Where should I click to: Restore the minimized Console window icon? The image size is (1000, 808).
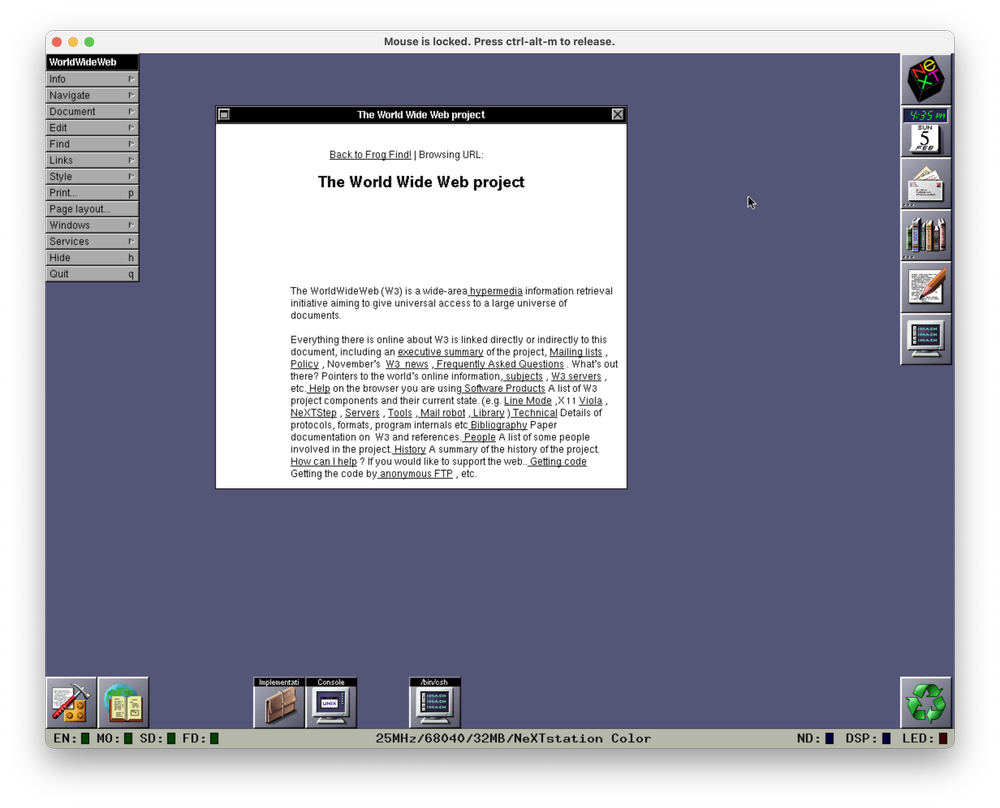click(330, 703)
